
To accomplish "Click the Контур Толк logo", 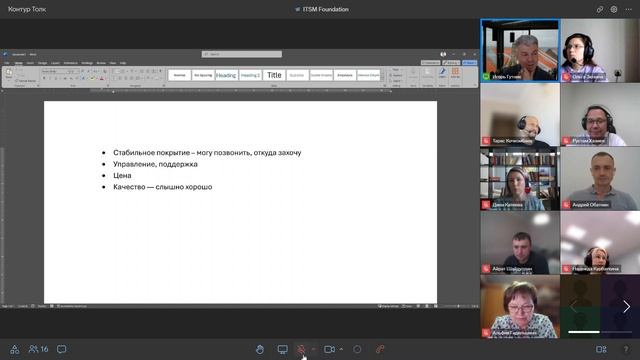I will tap(27, 9).
